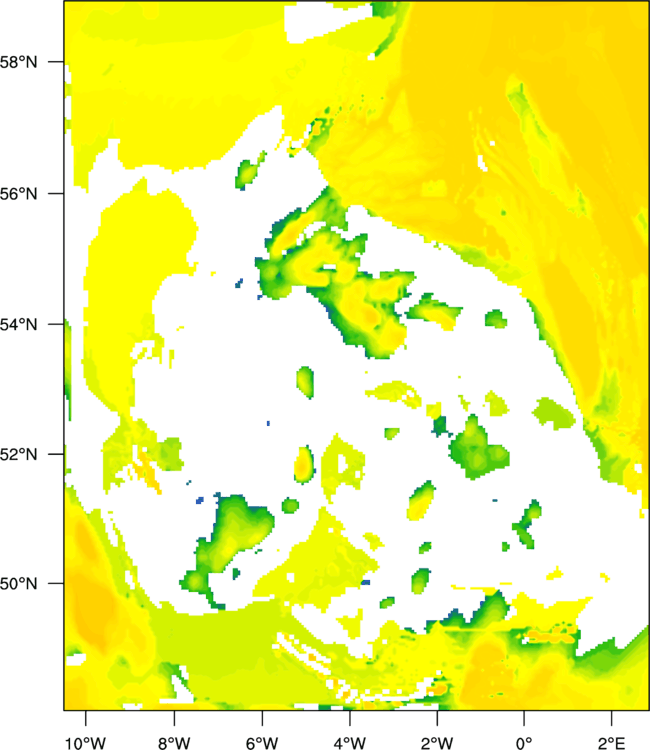The height and width of the screenshot is (750, 650).
Task: Click the 2°W longitude label
Action: [x=437, y=743]
